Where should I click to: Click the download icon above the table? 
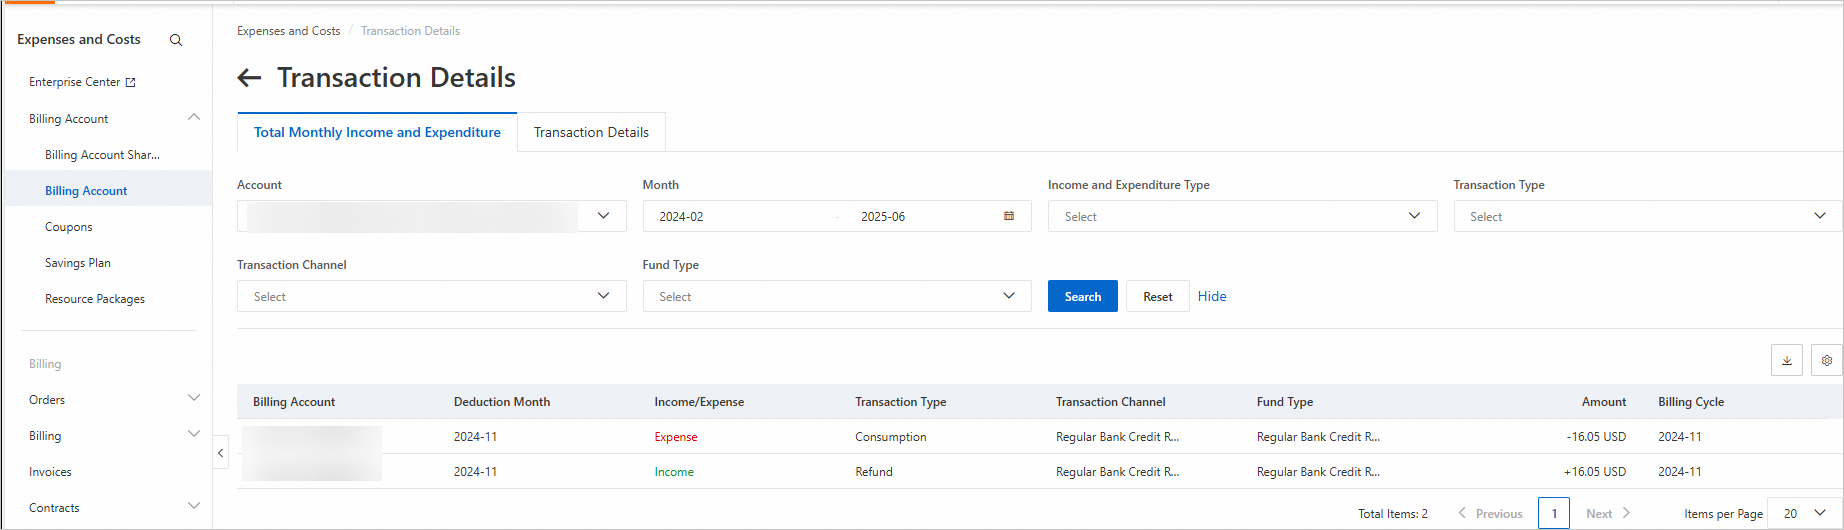[1786, 361]
